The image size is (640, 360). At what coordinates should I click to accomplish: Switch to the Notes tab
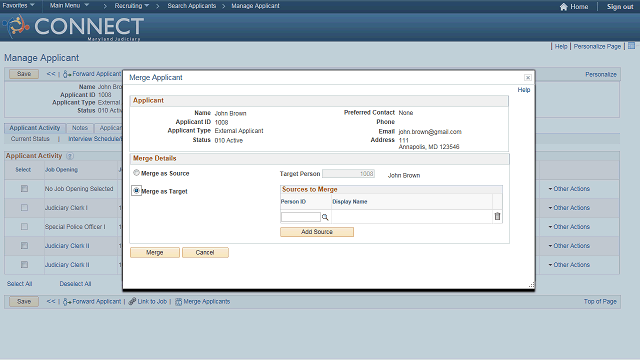tap(80, 128)
